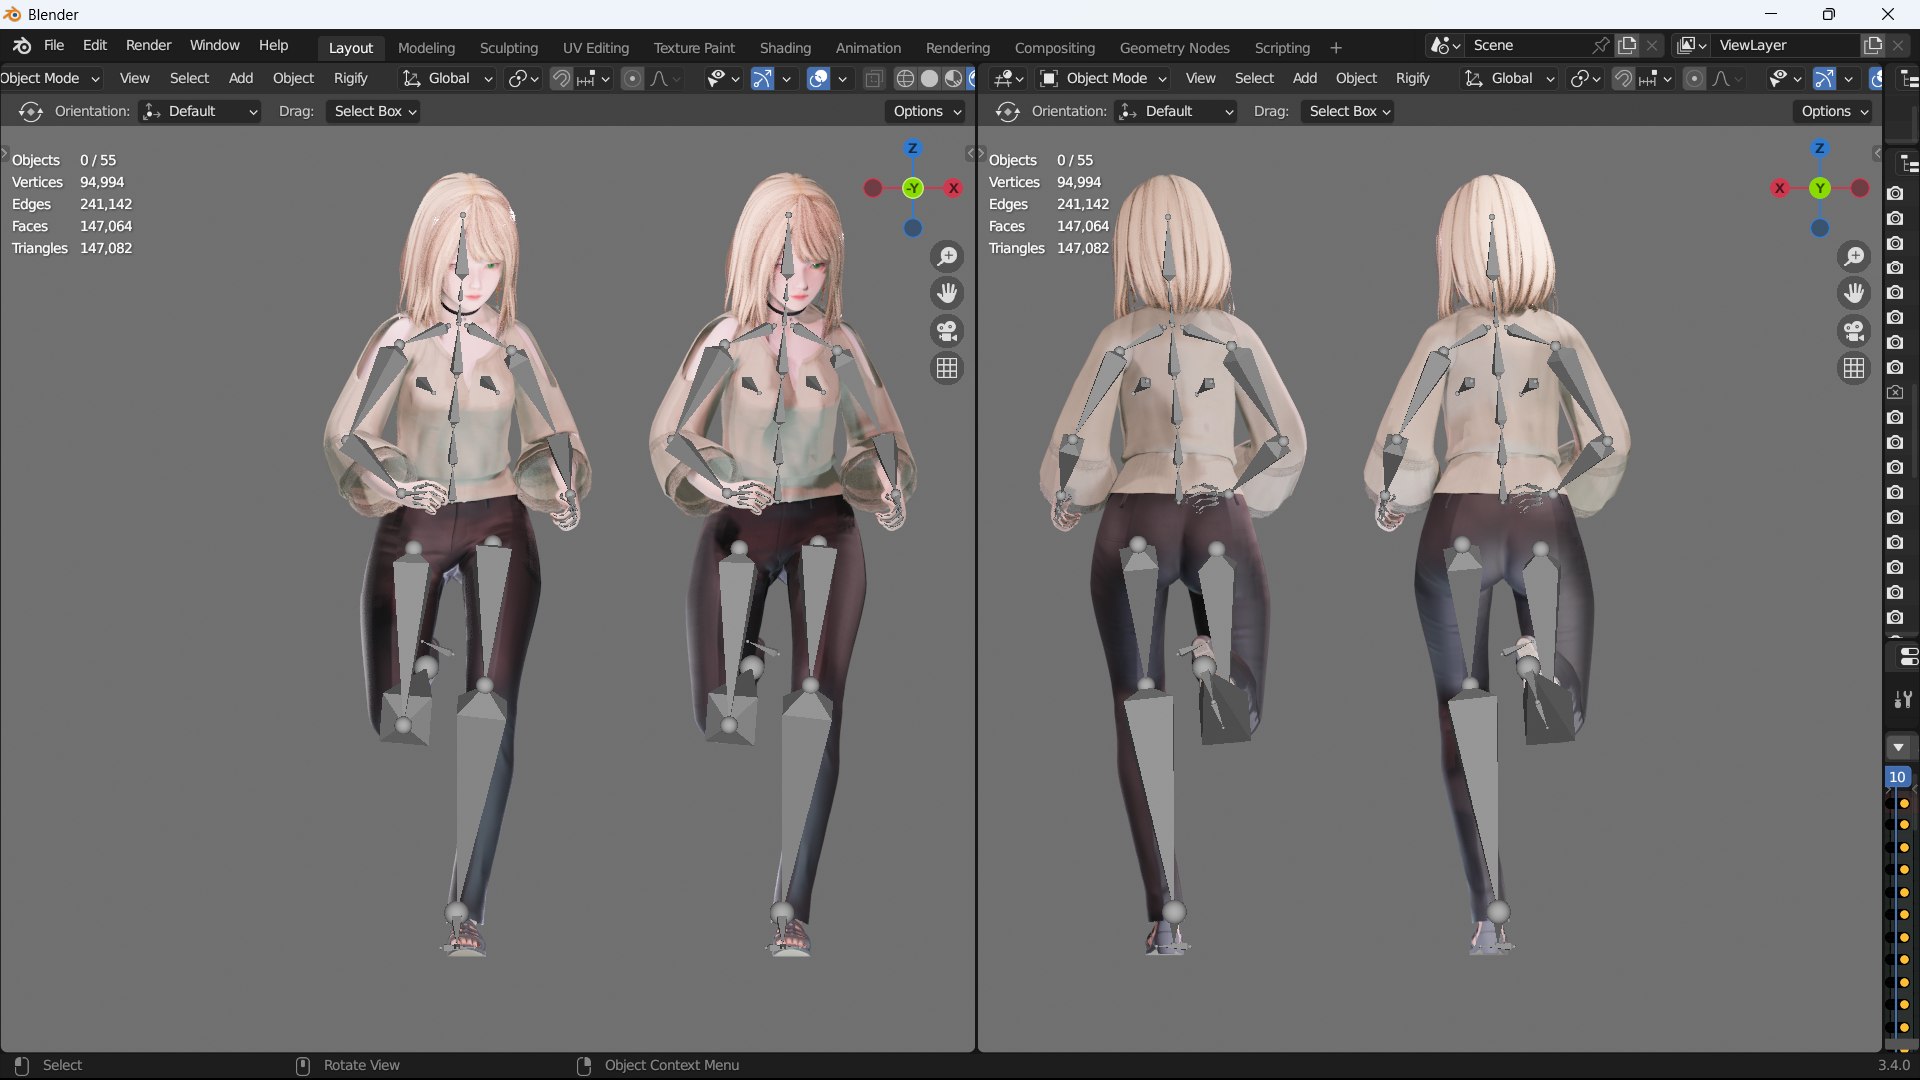Select material preview shading in left viewport
The image size is (1920, 1080).
click(953, 78)
